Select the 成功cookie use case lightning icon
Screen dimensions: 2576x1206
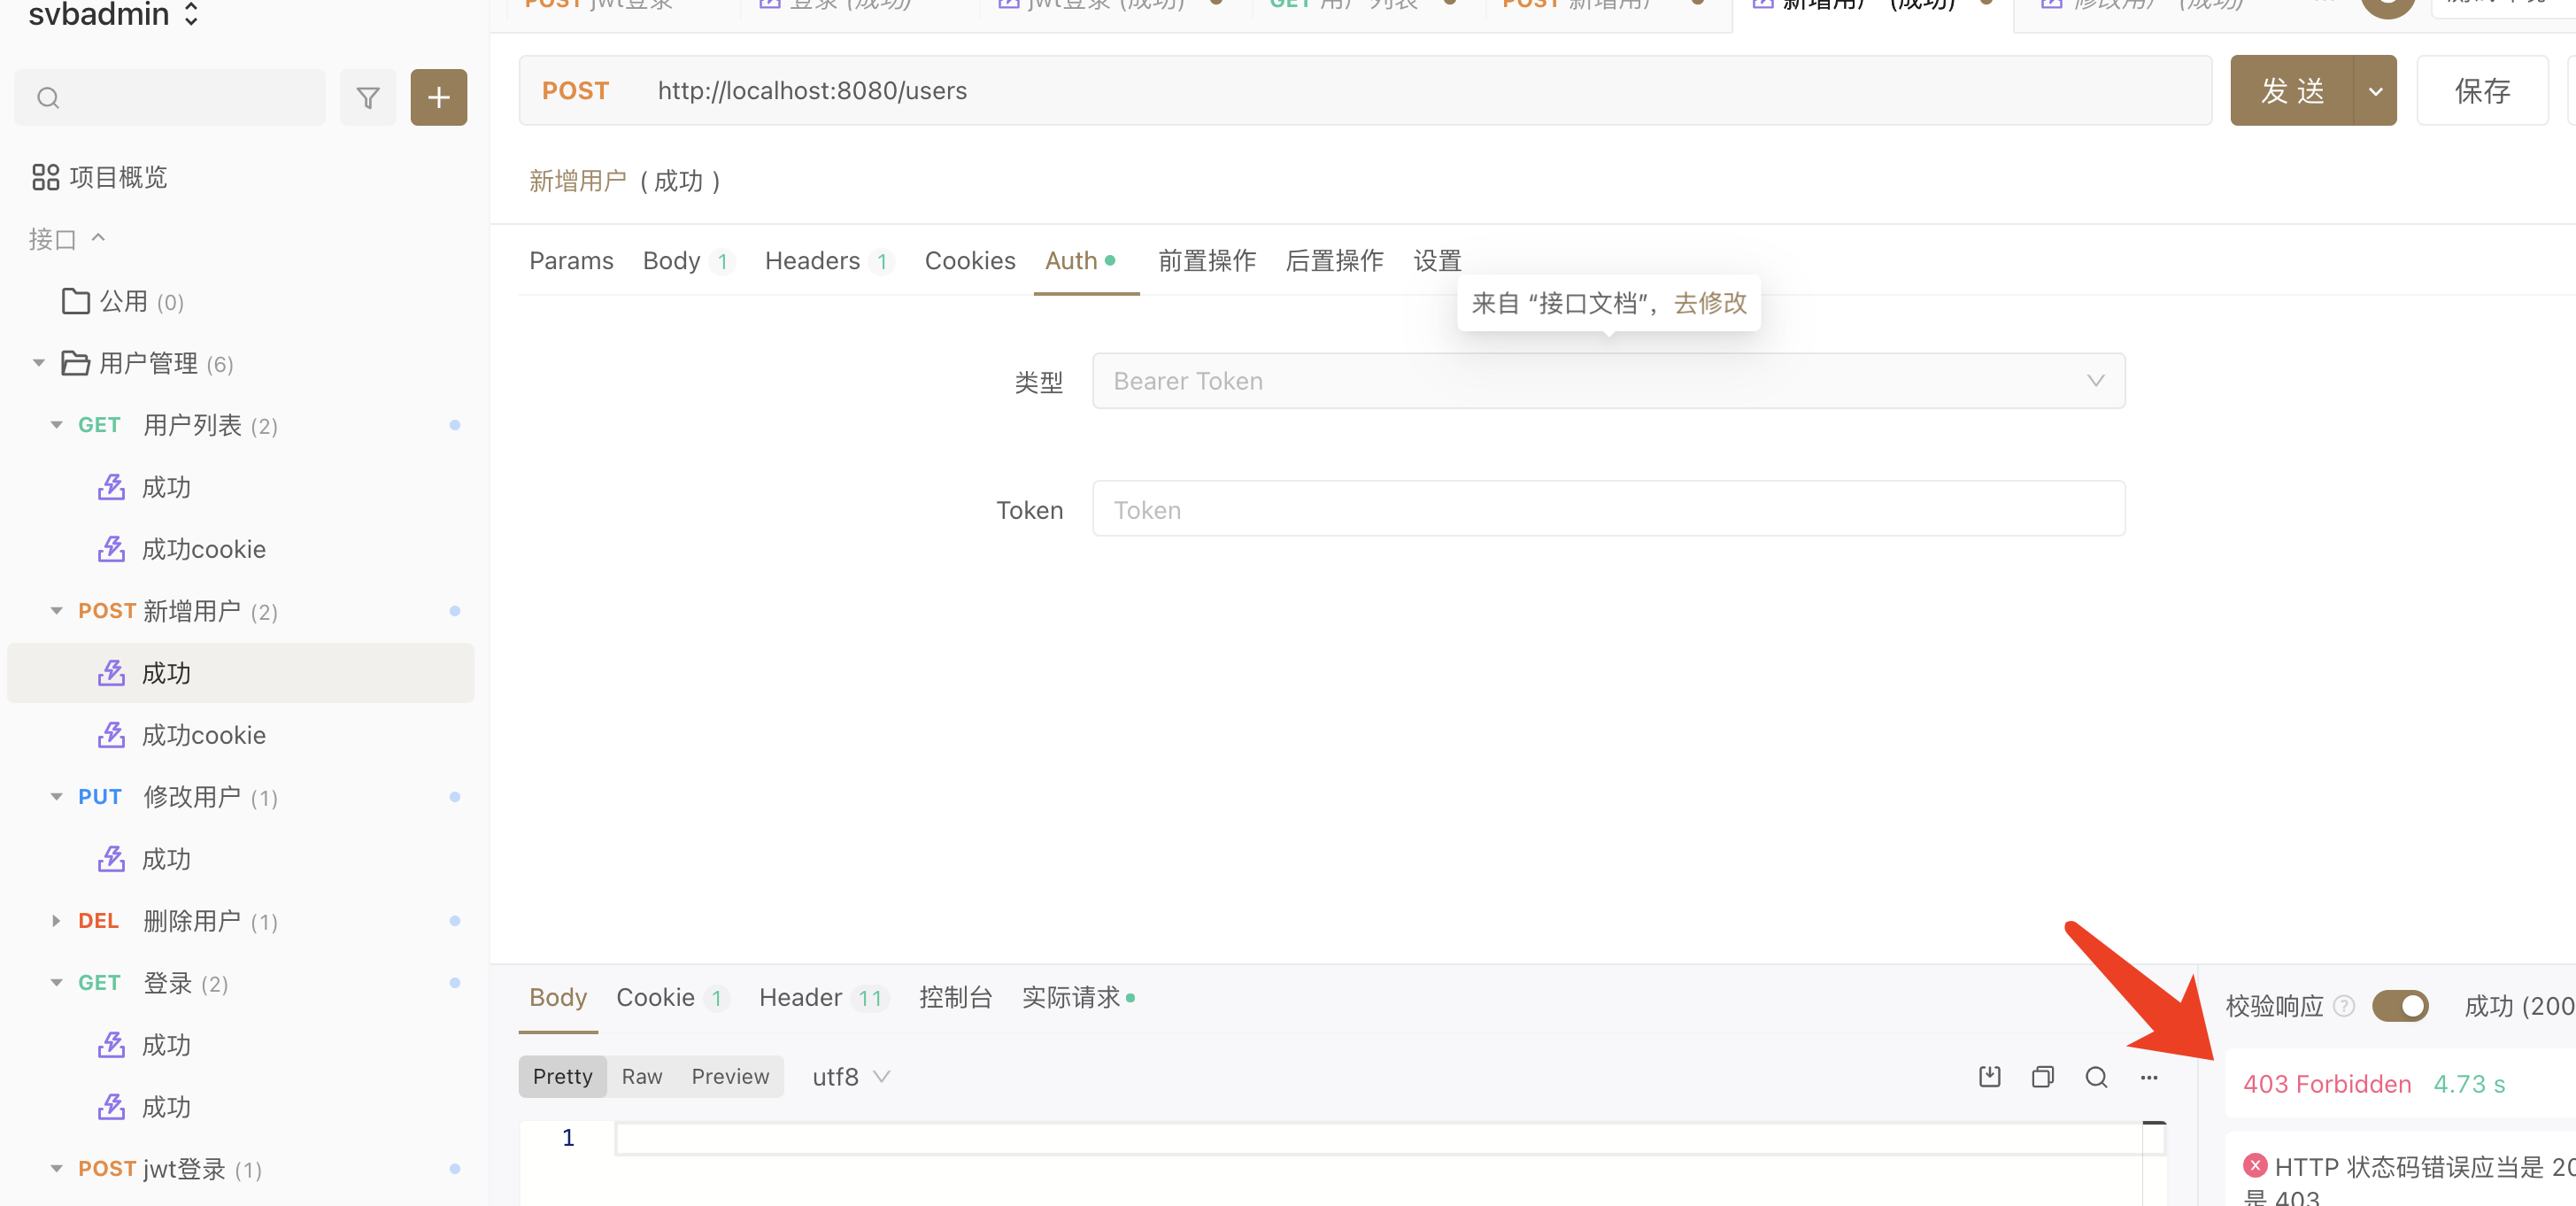[113, 548]
